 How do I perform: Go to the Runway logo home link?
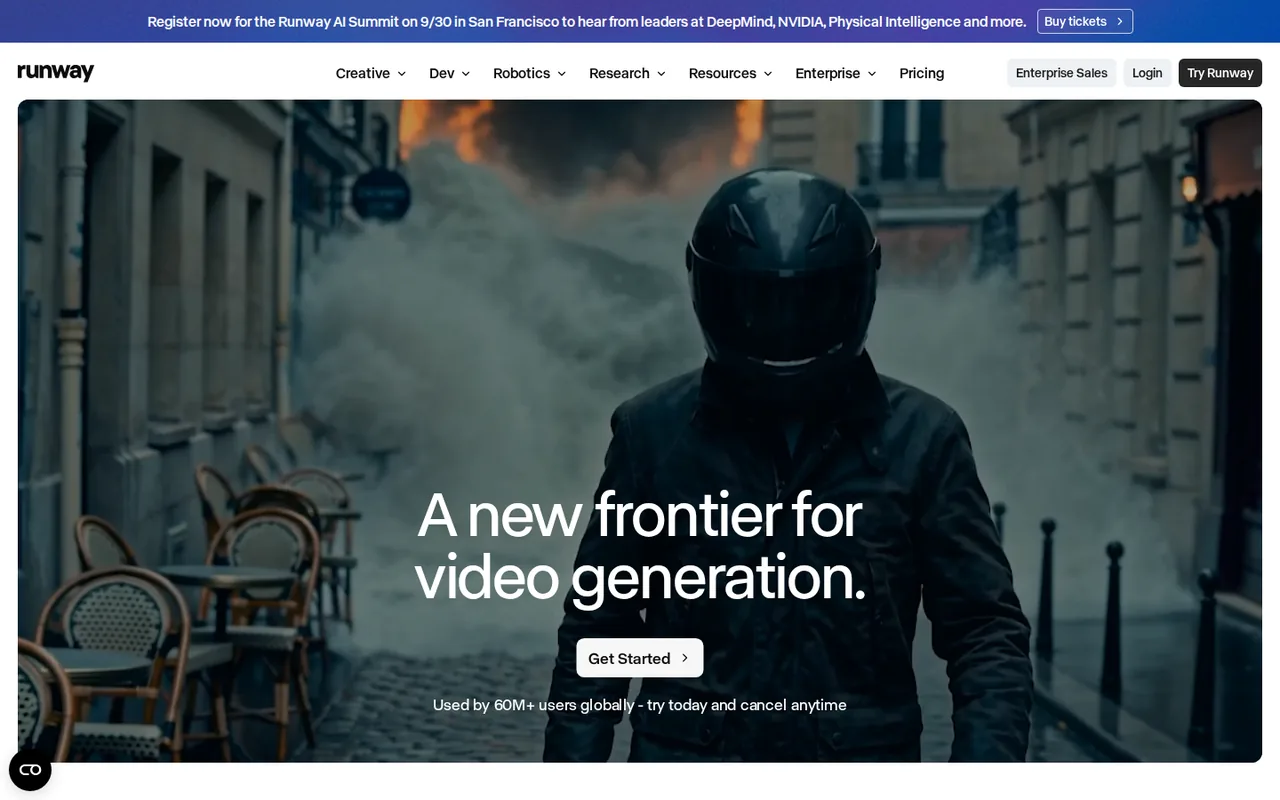[x=56, y=72]
